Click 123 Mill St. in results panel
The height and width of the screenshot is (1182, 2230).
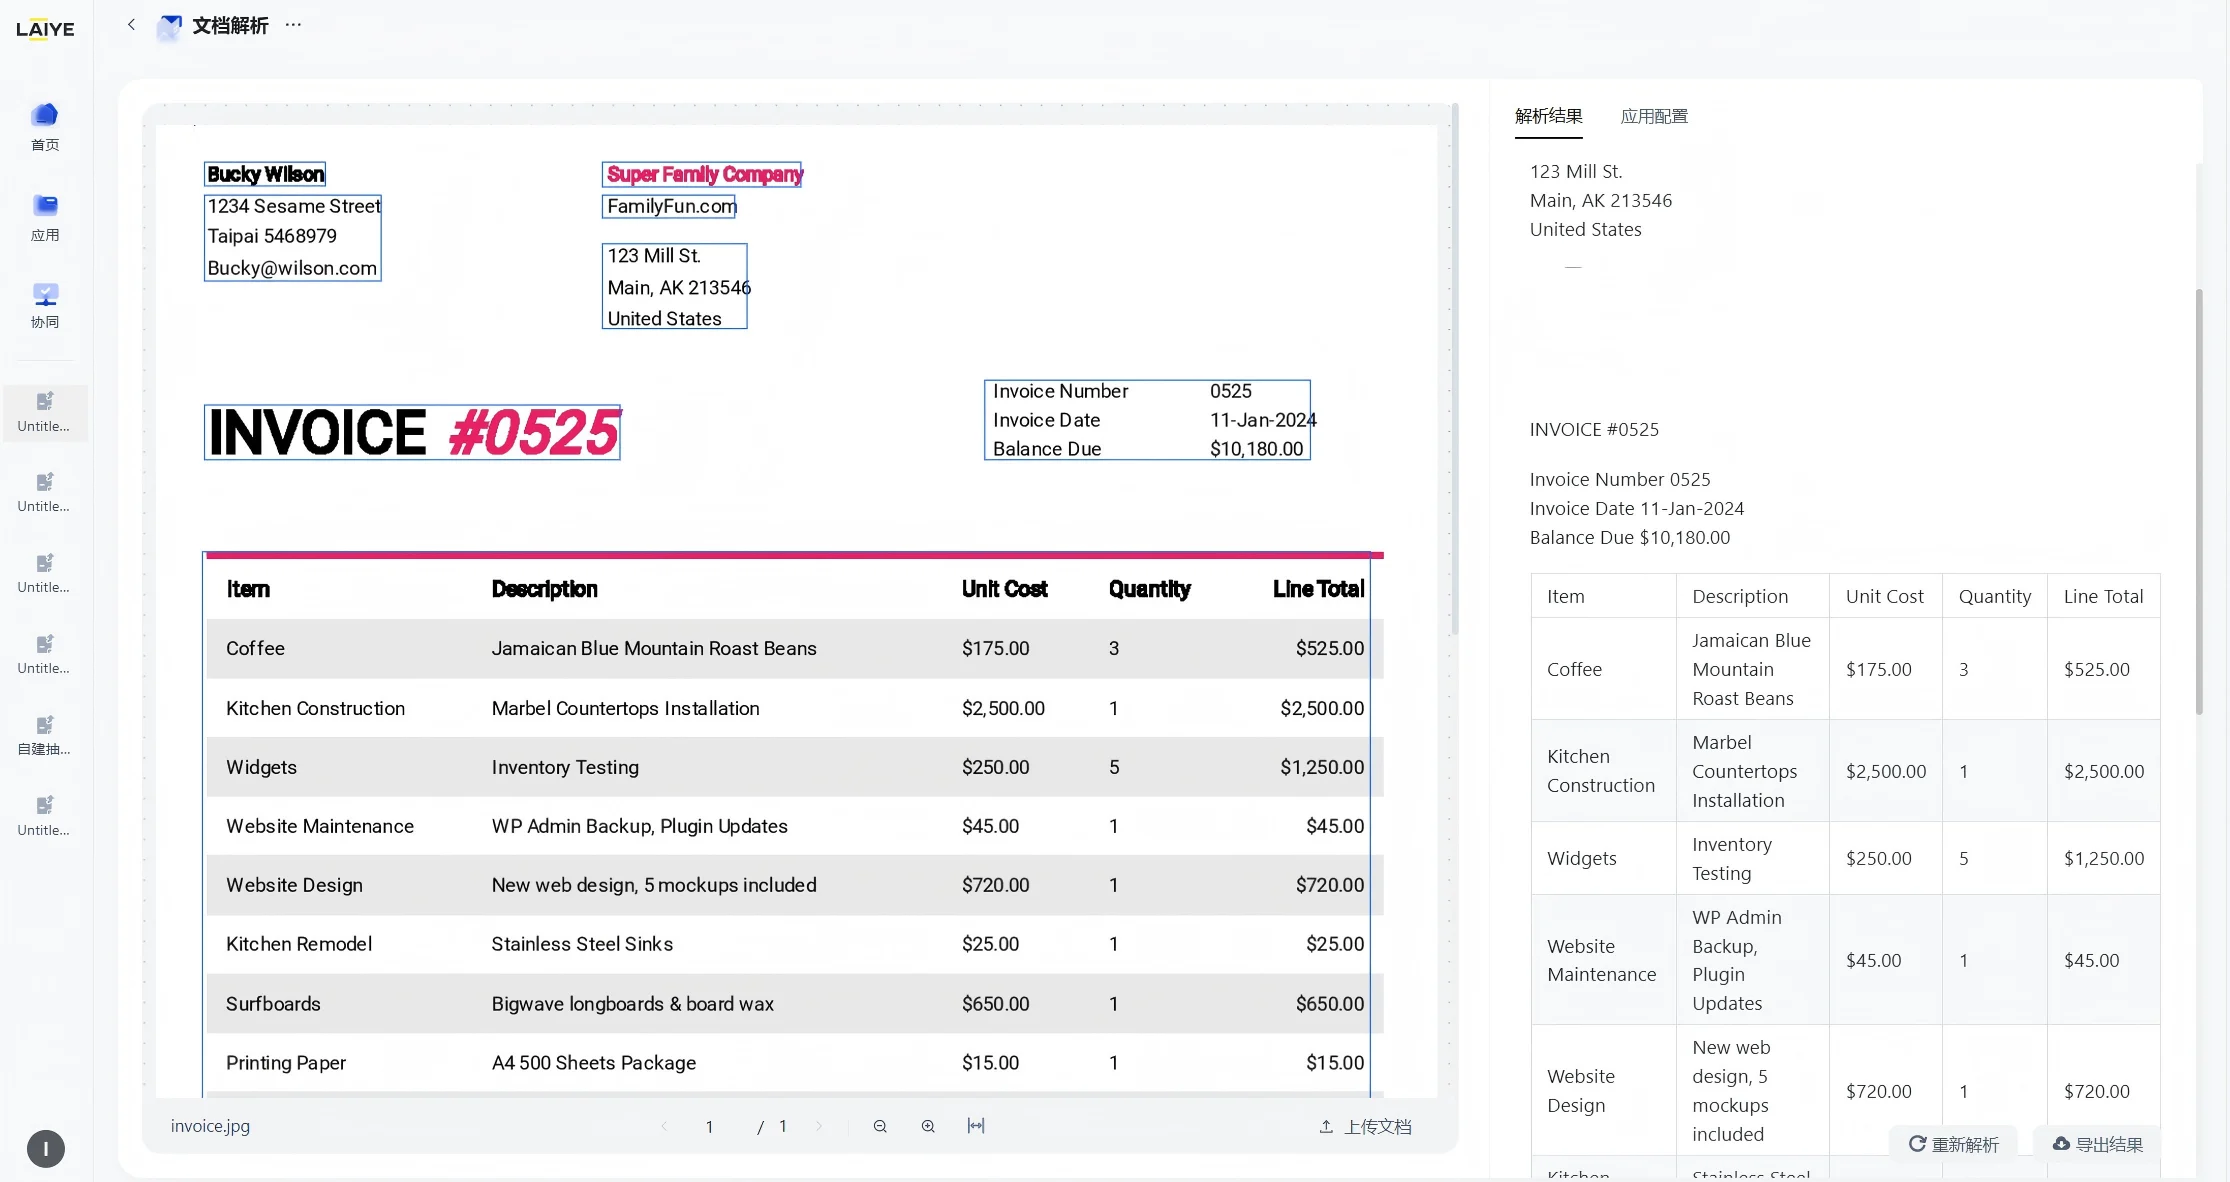1576,171
